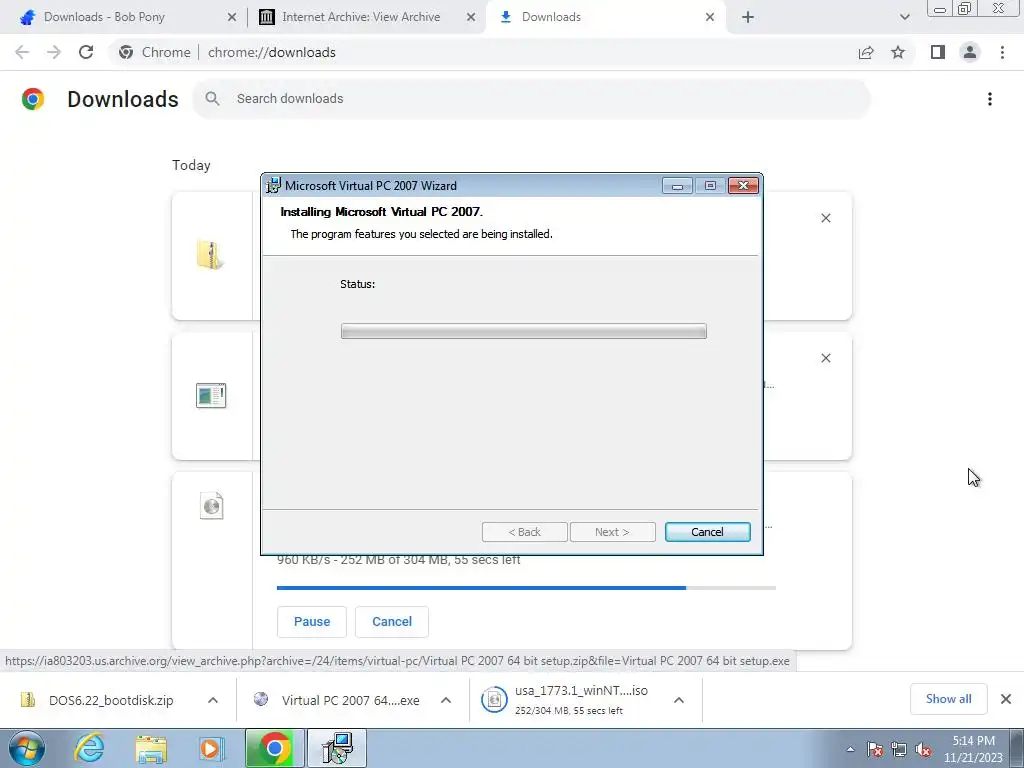Image resolution: width=1024 pixels, height=768 pixels.
Task: Click the setup program file icon
Action: tap(210, 396)
